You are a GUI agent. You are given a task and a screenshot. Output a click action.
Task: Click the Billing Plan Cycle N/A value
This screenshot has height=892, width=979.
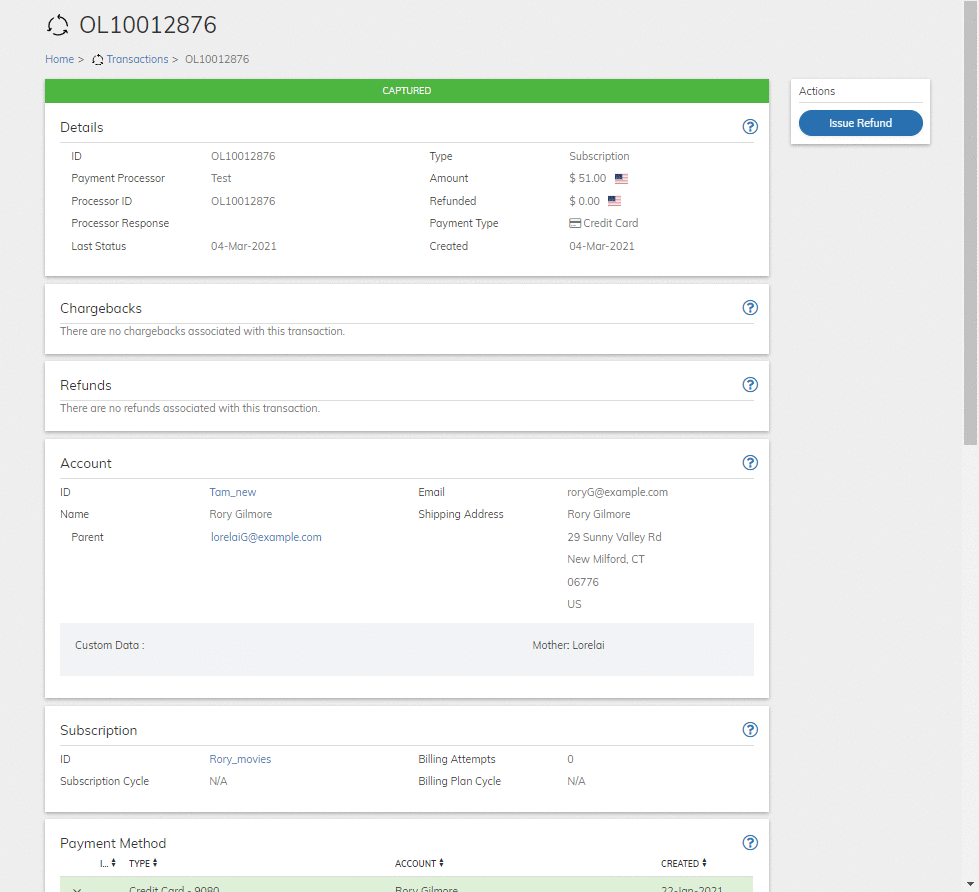point(576,782)
